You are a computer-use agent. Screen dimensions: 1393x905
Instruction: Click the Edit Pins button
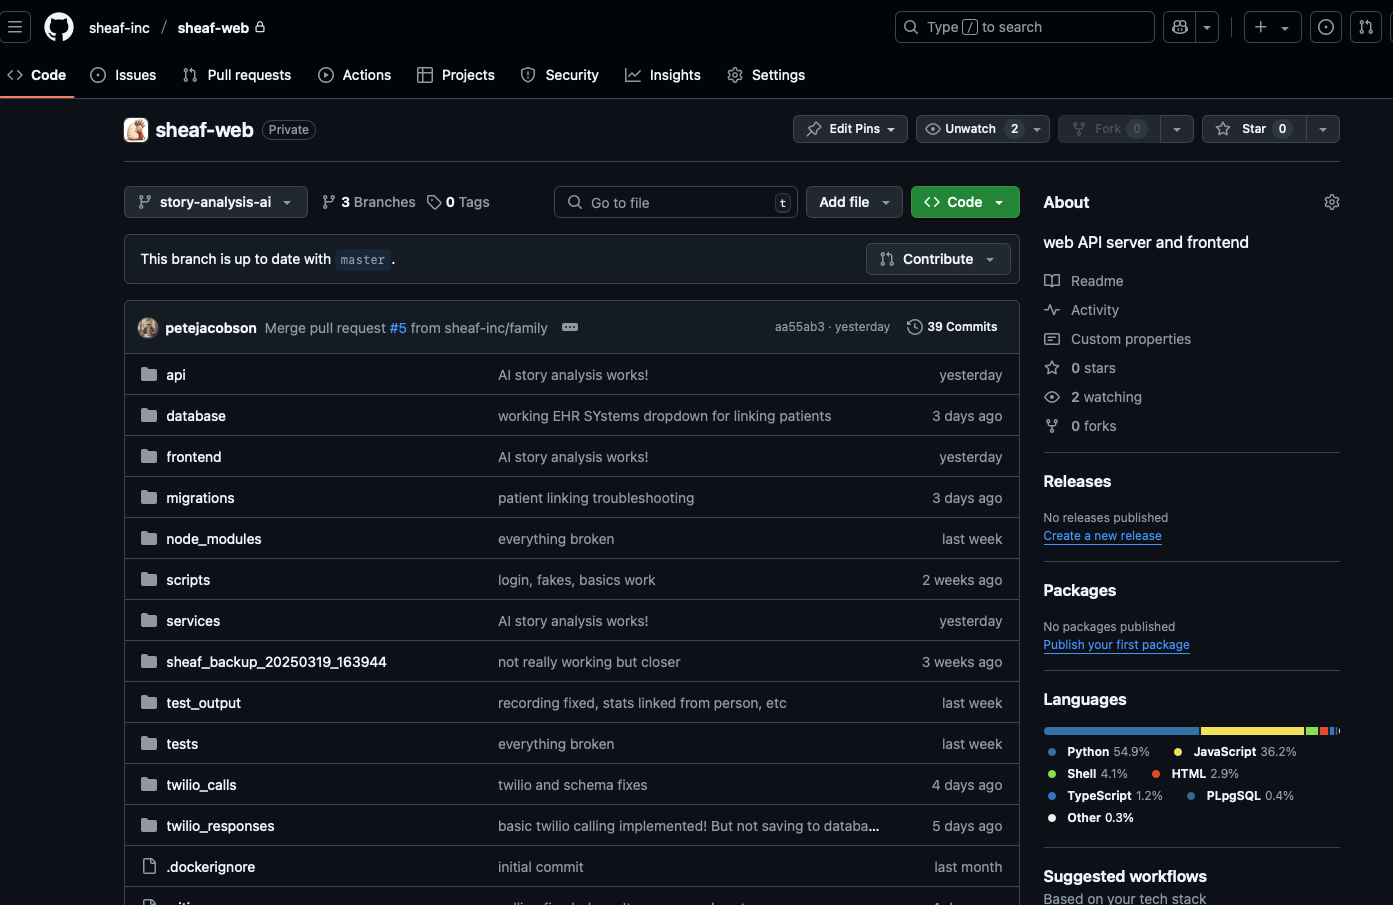(x=850, y=129)
